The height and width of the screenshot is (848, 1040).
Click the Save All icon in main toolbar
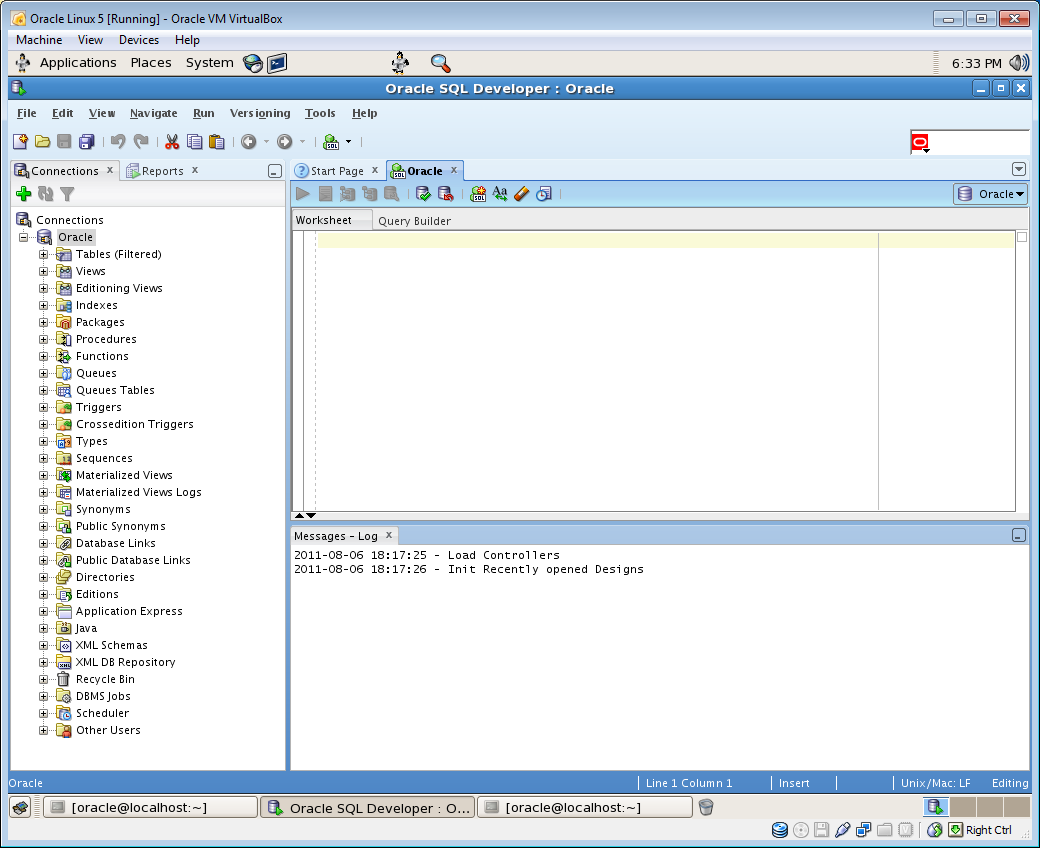click(x=87, y=142)
